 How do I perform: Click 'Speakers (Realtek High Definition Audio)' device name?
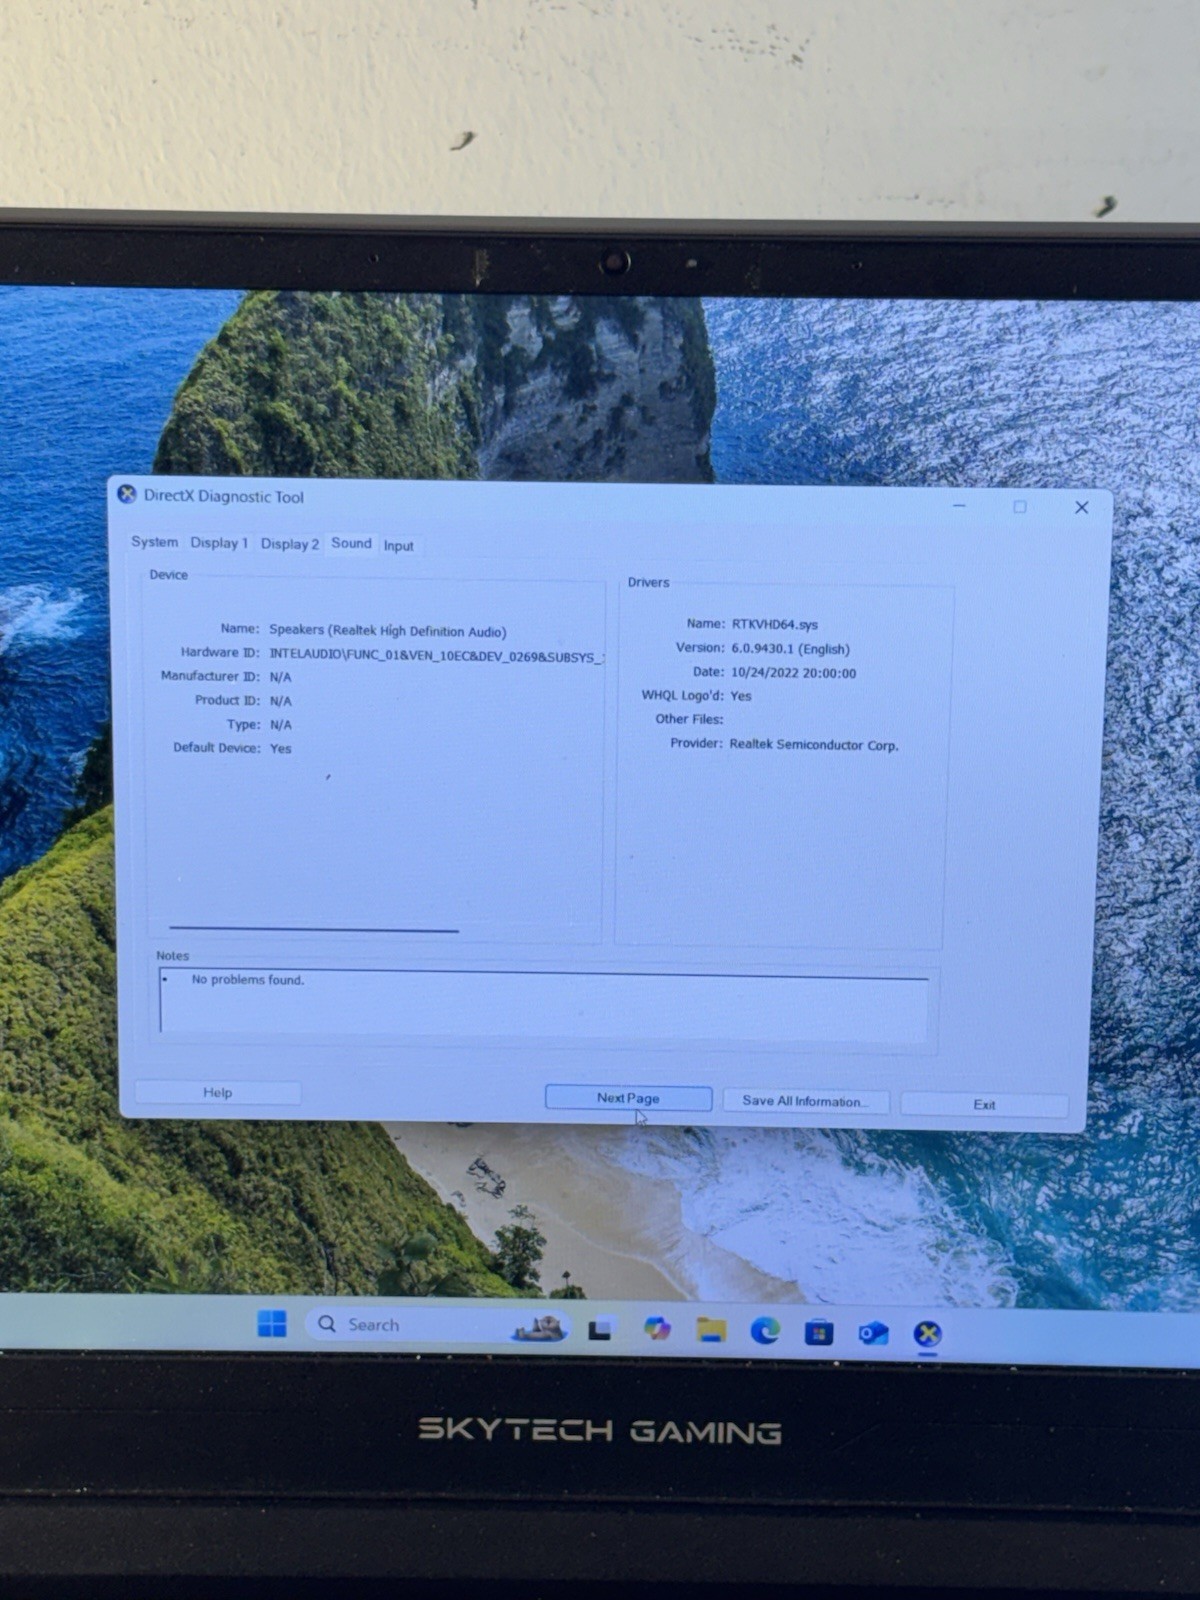[x=388, y=631]
